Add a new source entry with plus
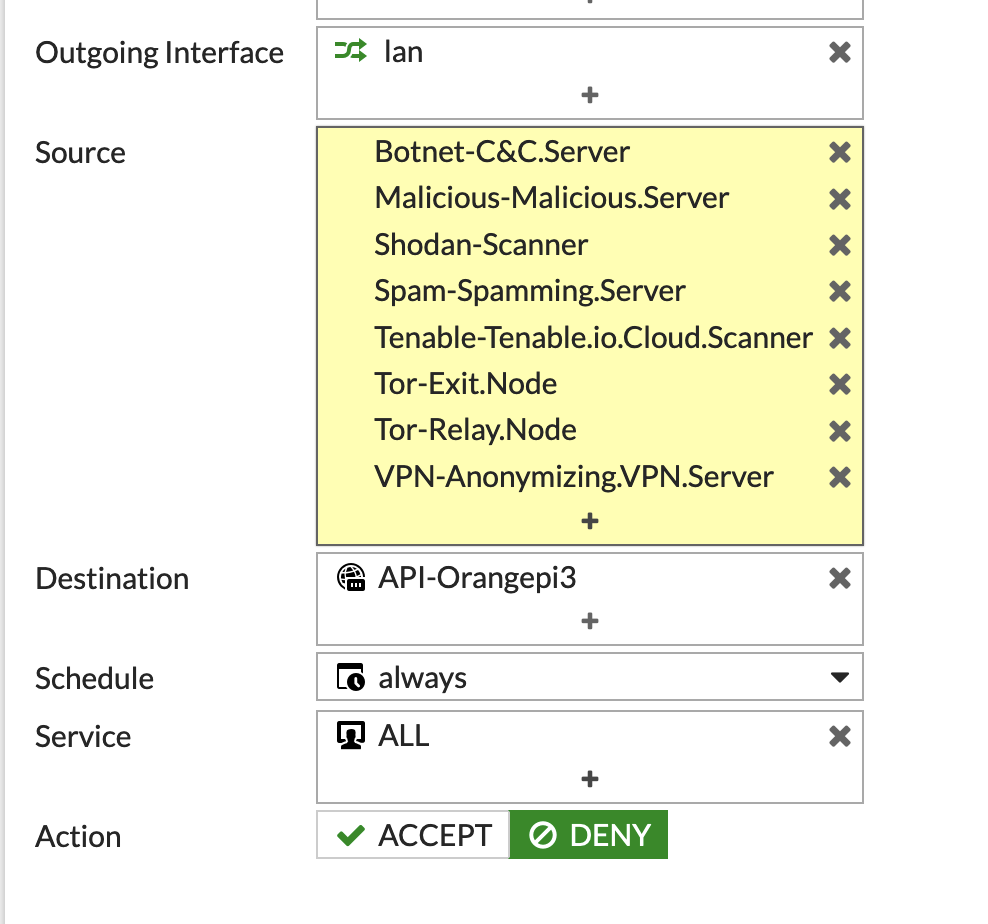 (590, 521)
